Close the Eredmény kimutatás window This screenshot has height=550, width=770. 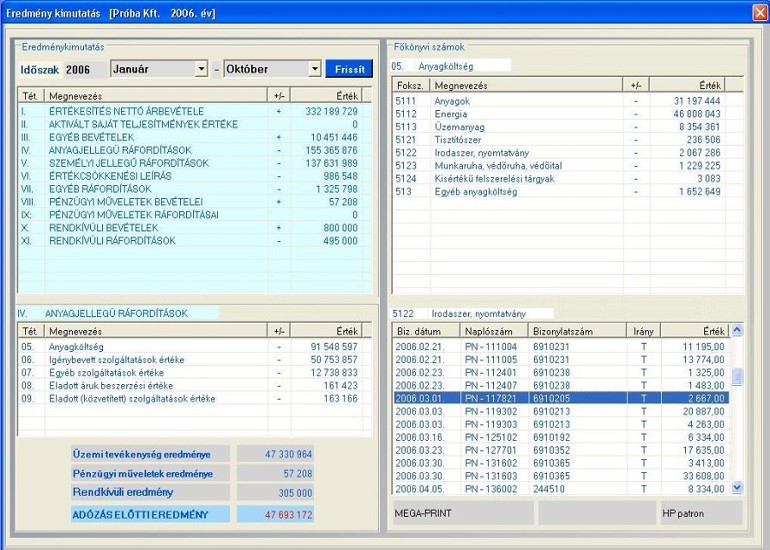pos(760,13)
